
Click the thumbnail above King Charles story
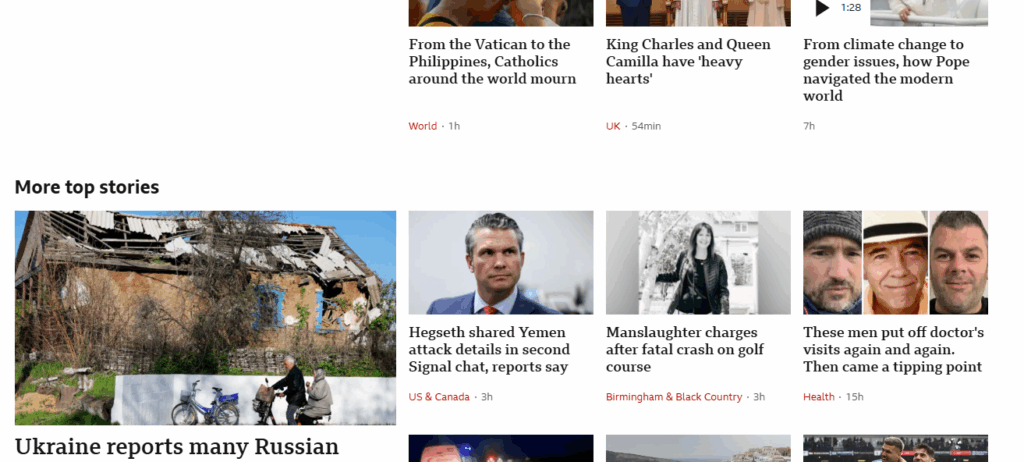[x=698, y=13]
